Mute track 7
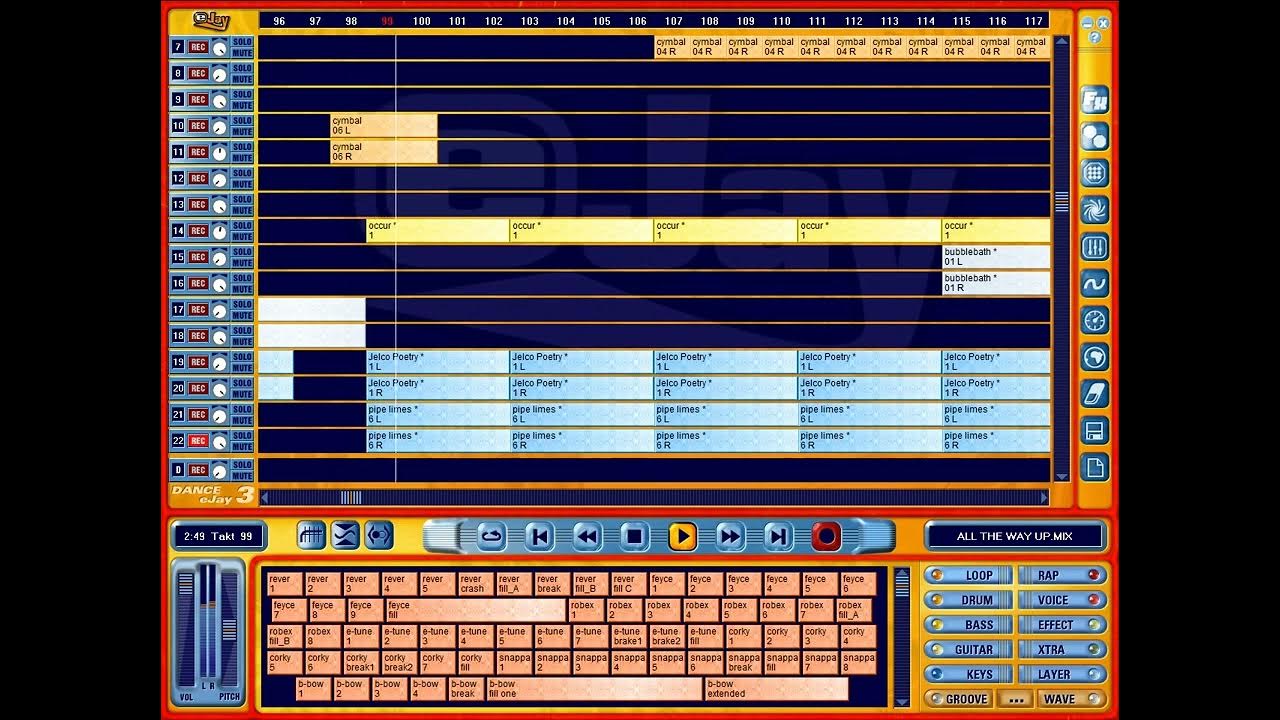 243,53
